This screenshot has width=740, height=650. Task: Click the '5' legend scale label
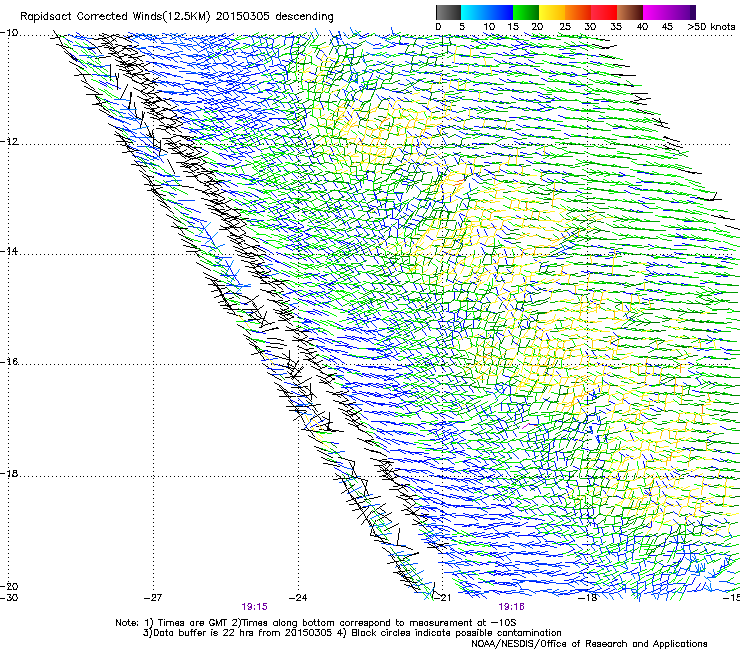point(462,27)
